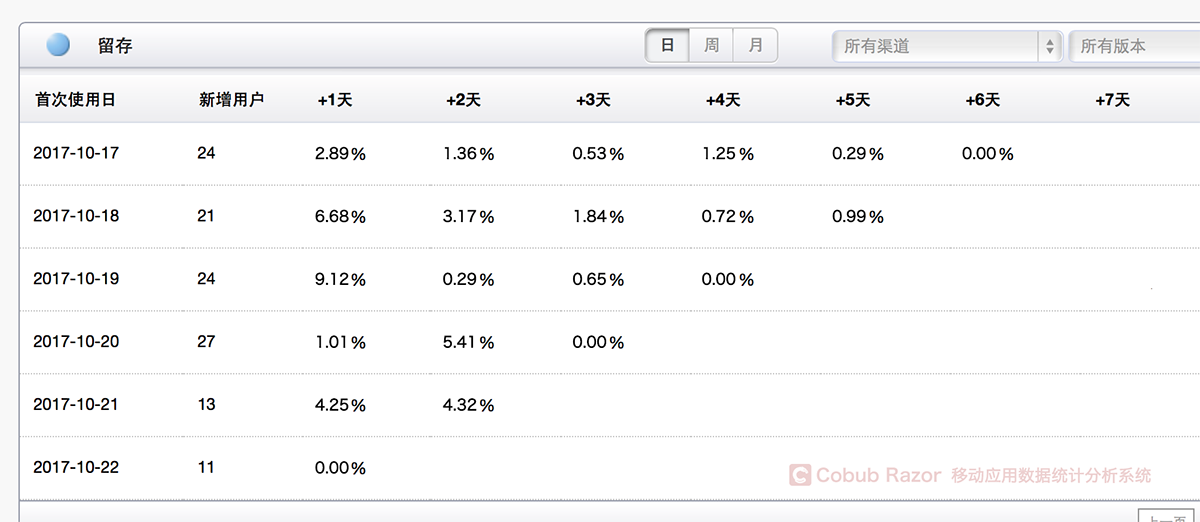Click the 9.12% retention cell

[x=340, y=280]
